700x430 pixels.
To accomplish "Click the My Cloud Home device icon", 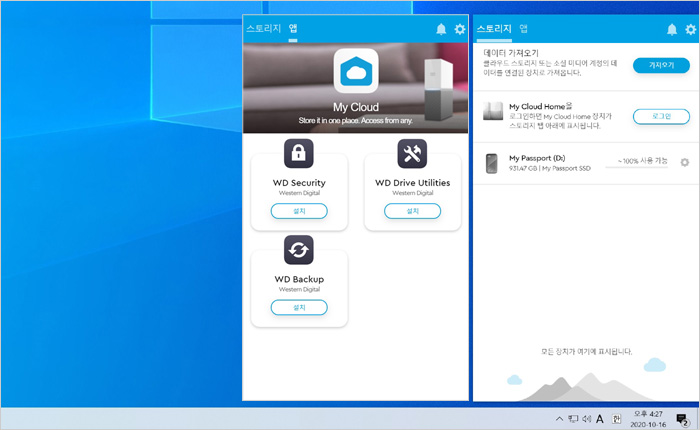I will (x=493, y=111).
